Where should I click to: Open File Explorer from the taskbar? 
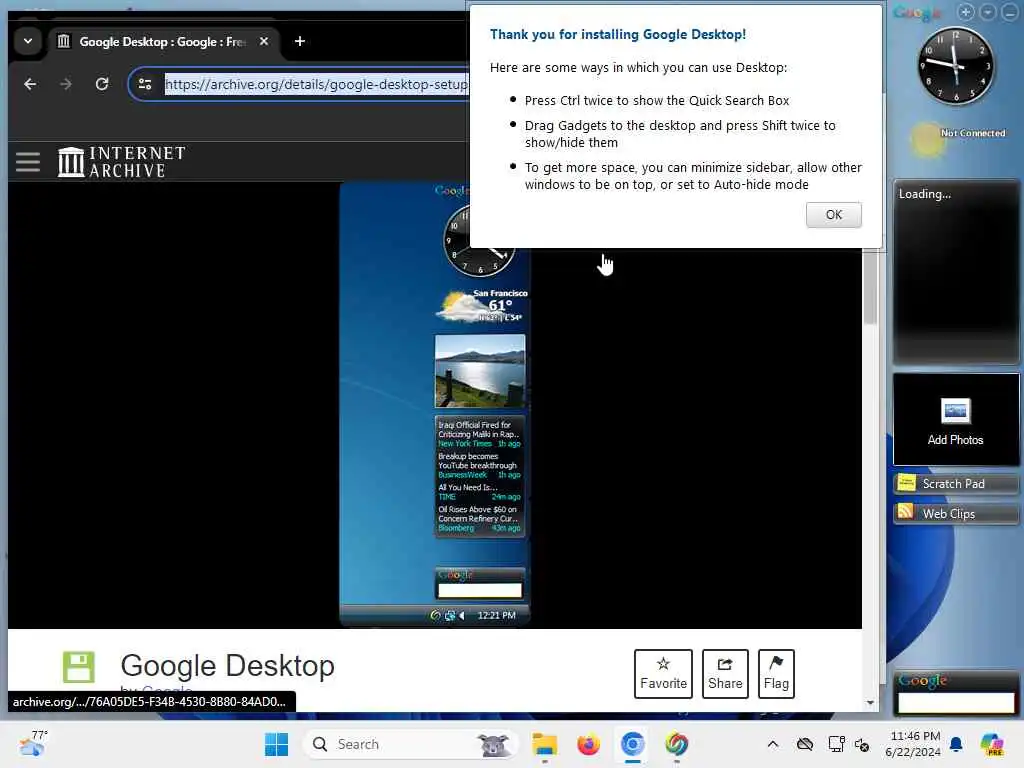[544, 744]
